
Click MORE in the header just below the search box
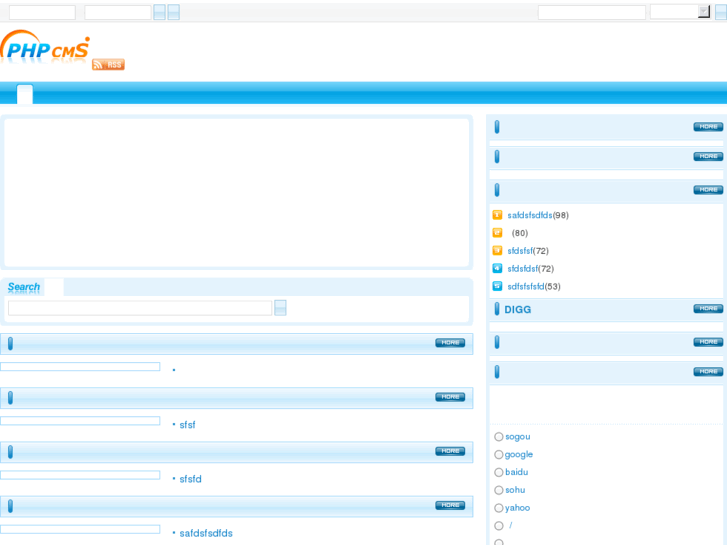[450, 343]
